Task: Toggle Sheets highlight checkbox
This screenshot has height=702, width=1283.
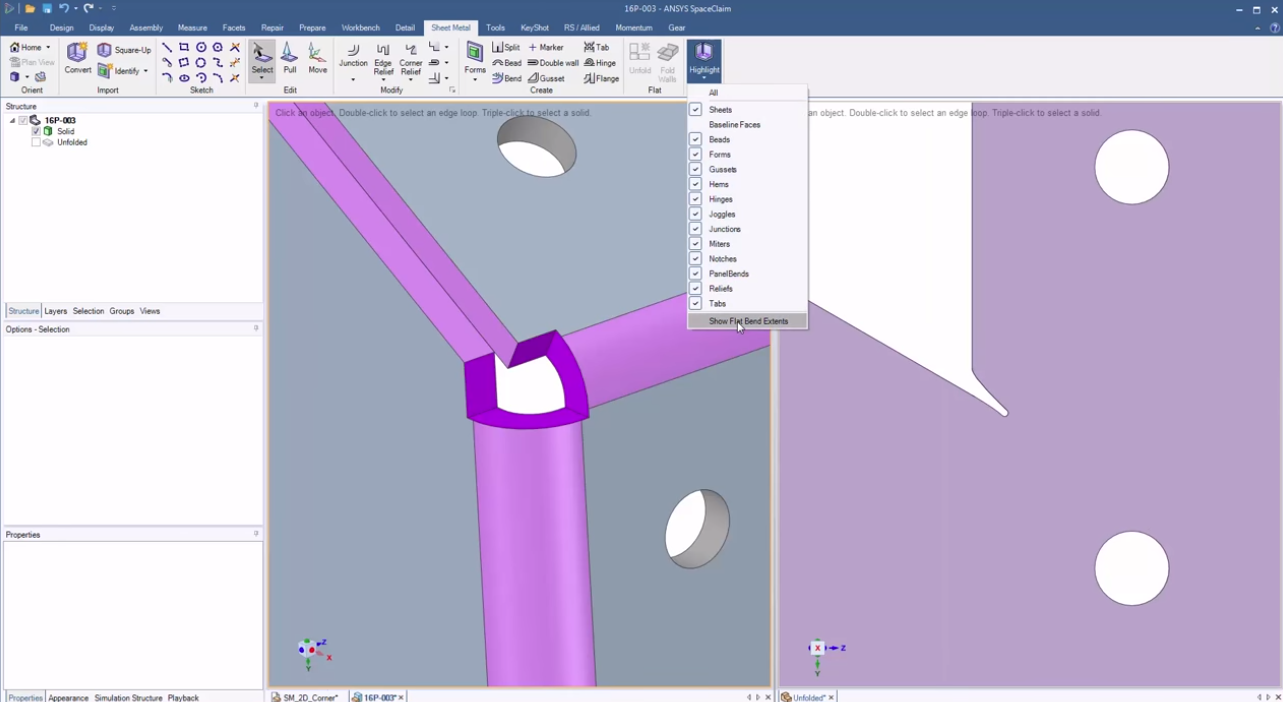Action: coord(695,109)
